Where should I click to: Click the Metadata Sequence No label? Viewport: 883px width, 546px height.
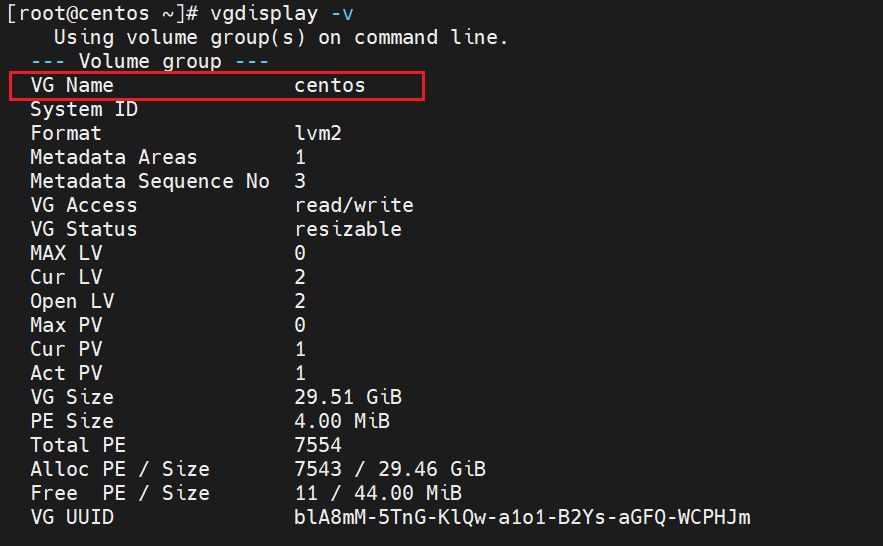(150, 181)
